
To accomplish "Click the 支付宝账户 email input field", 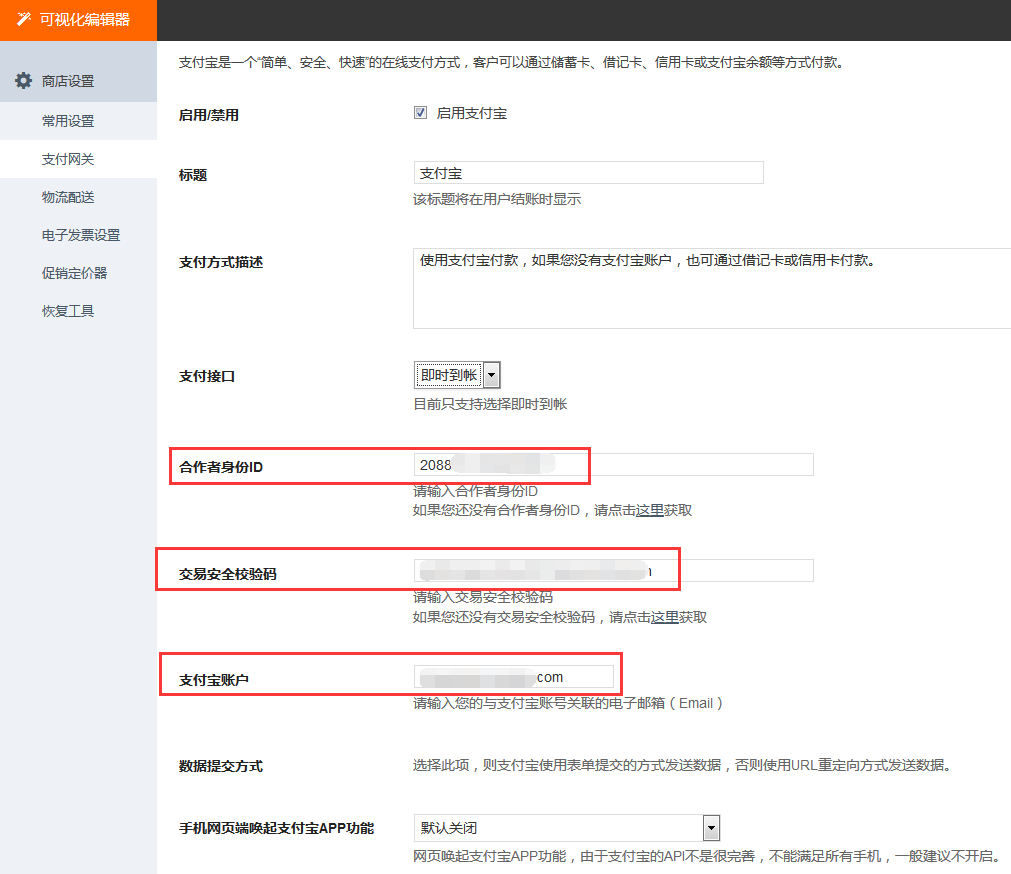I will [513, 677].
